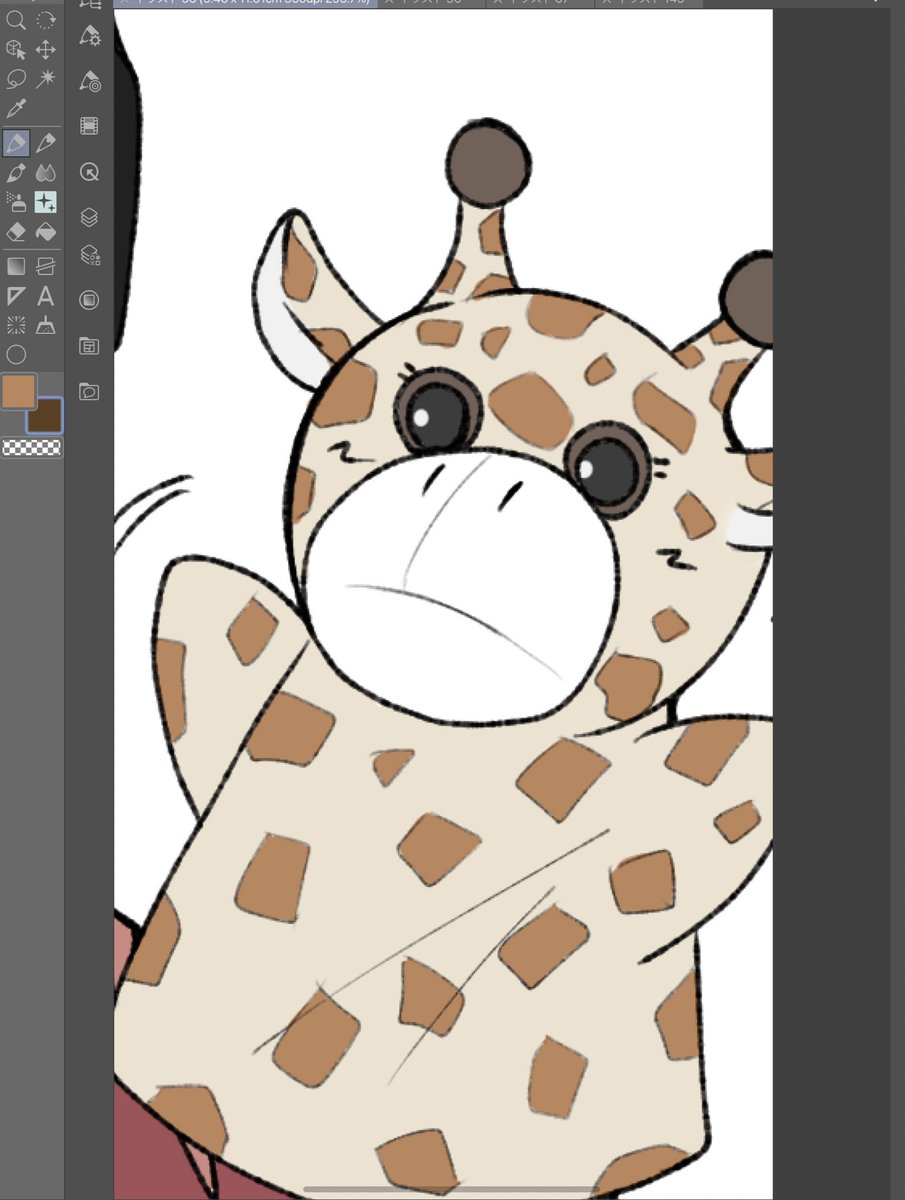The width and height of the screenshot is (905, 1200).
Task: Select the Ruler triangle tool
Action: pos(16,296)
